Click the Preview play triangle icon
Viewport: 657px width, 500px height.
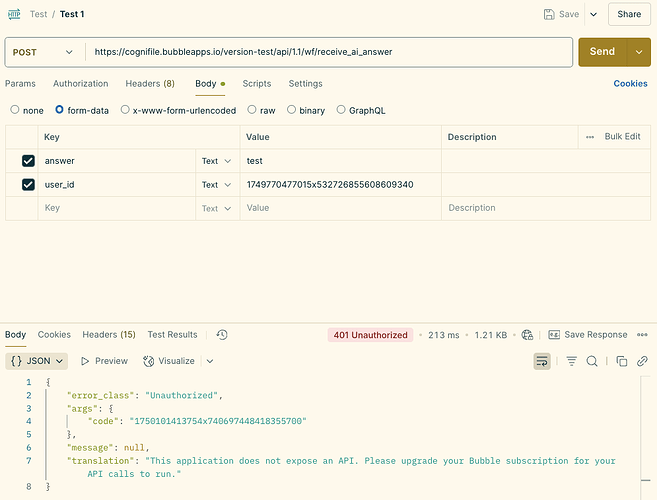(x=85, y=361)
